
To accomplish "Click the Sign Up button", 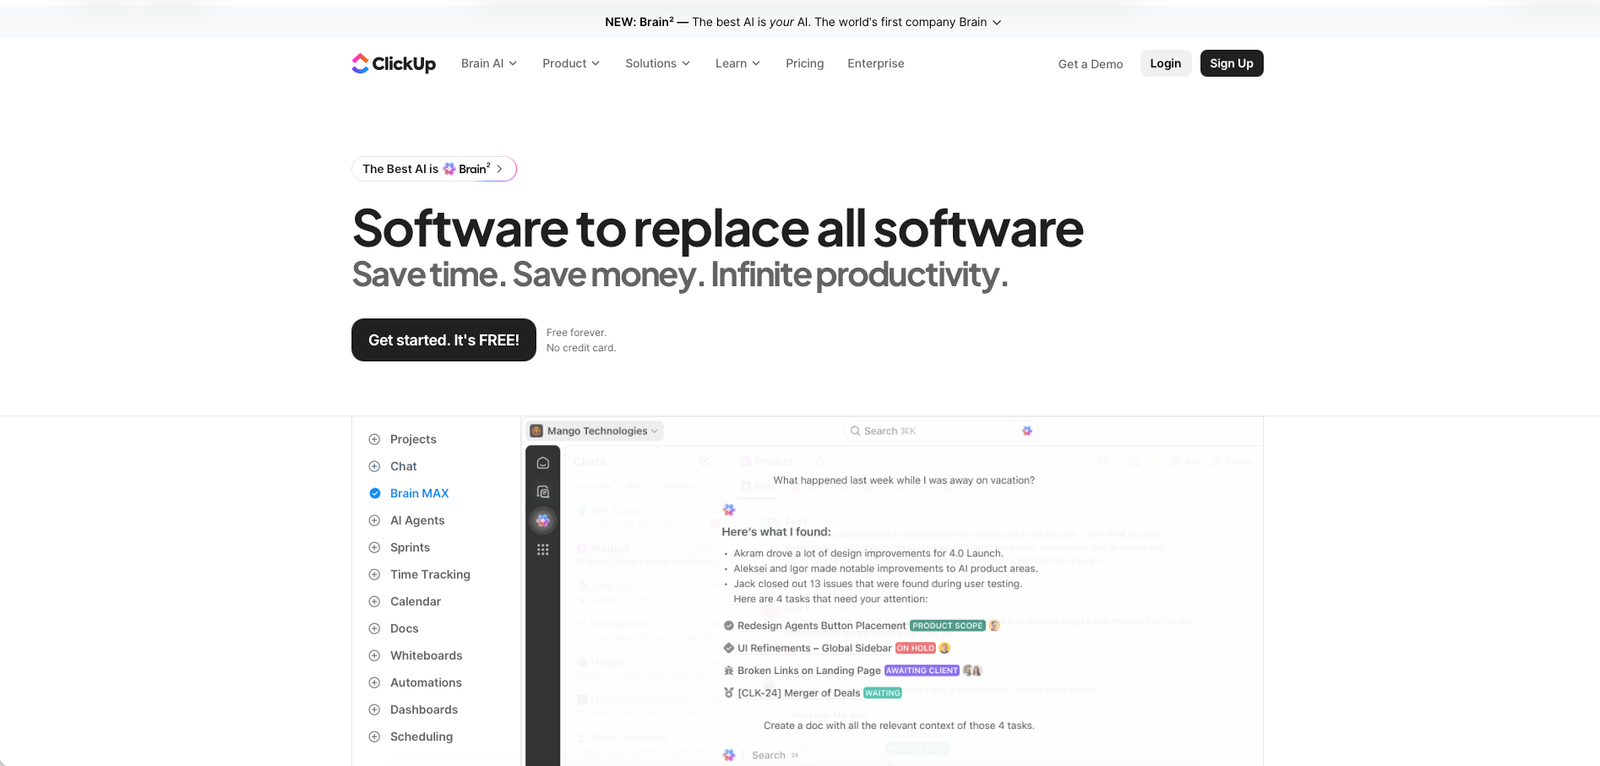I will click(1232, 63).
